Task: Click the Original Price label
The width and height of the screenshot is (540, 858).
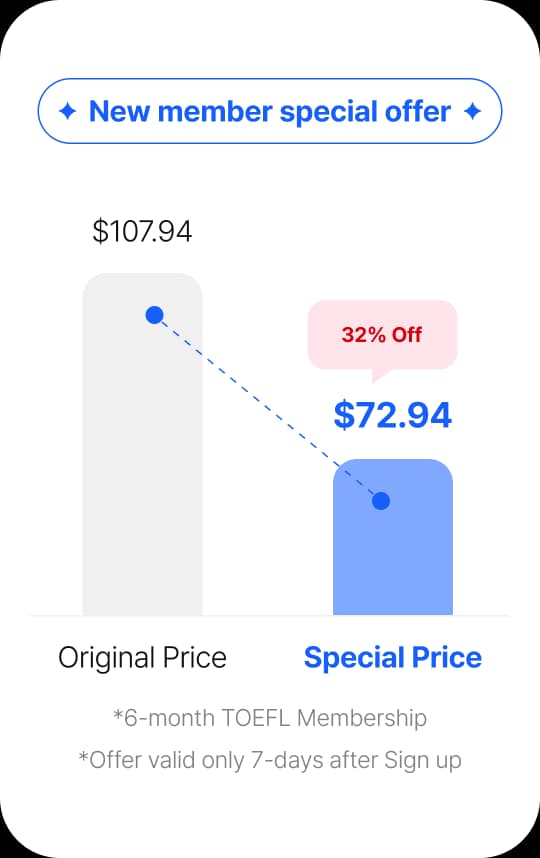Action: (142, 658)
